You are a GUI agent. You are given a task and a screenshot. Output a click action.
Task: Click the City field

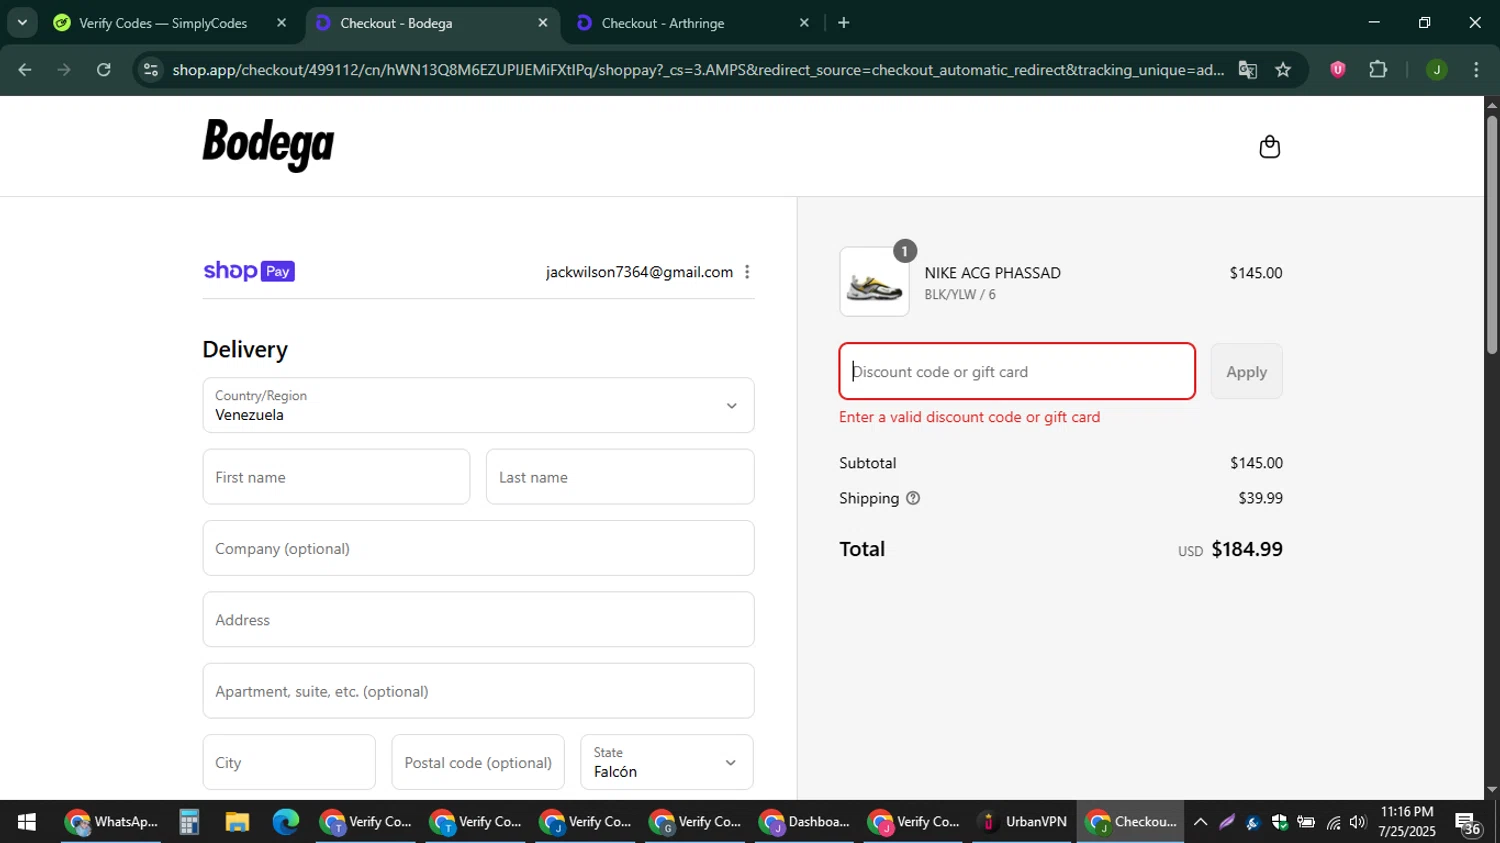coord(289,762)
